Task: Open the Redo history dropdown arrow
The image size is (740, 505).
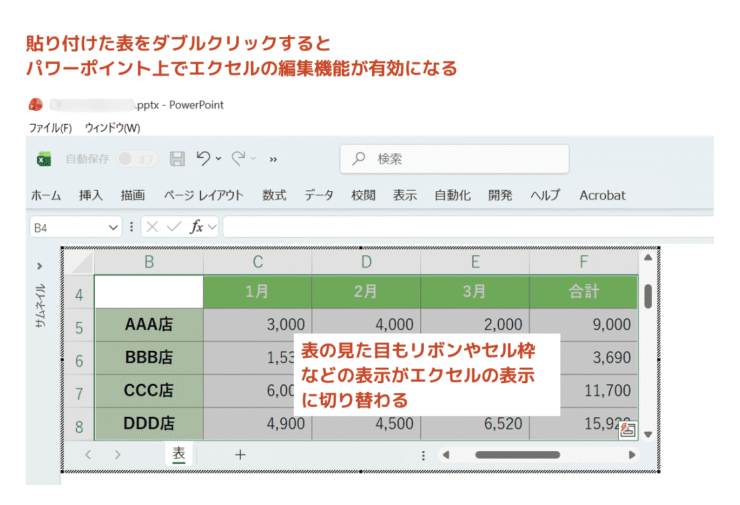Action: 253,159
